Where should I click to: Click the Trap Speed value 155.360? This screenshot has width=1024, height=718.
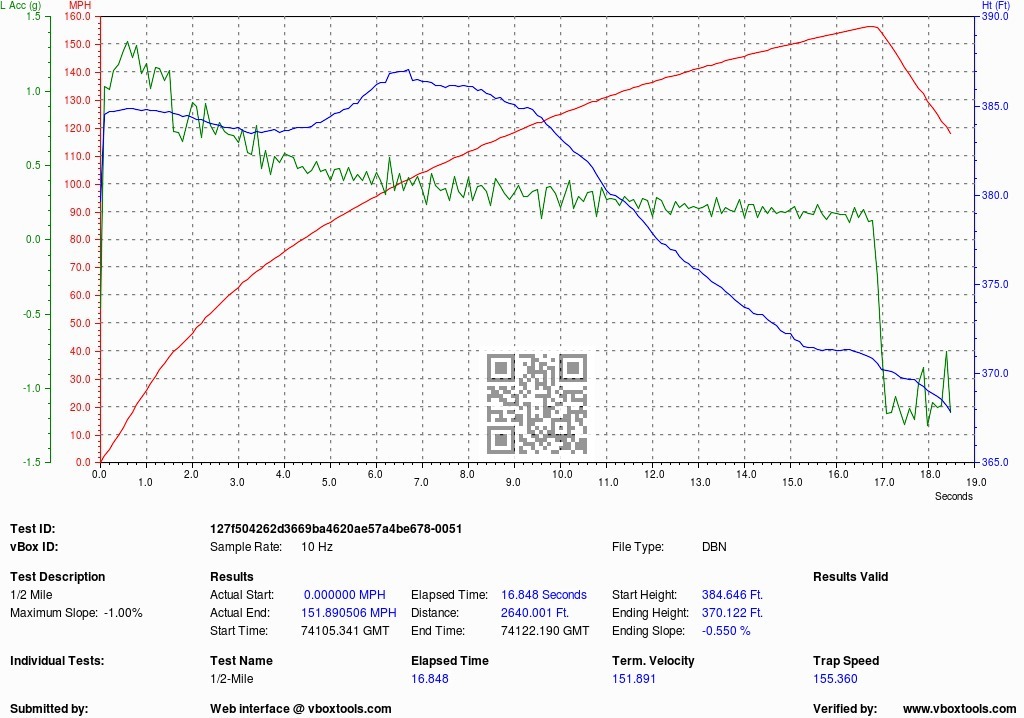pyautogui.click(x=835, y=679)
